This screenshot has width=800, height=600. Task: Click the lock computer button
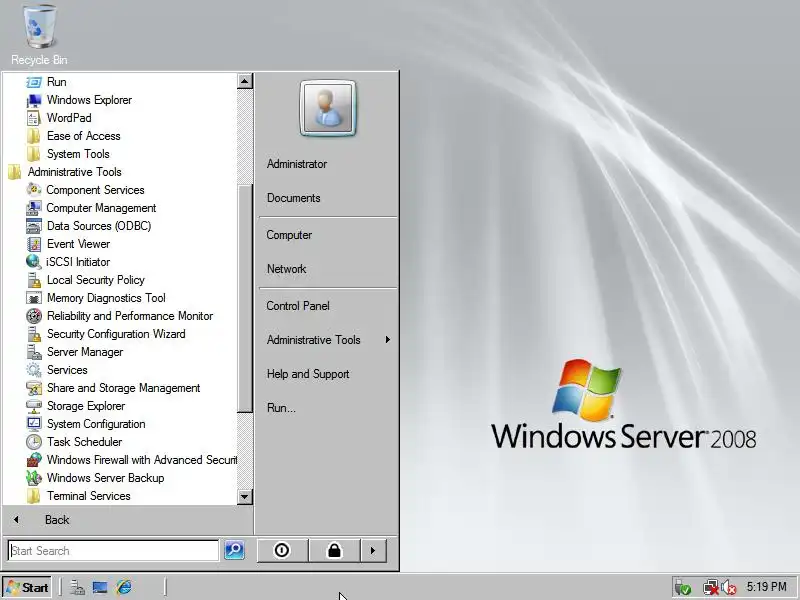pyautogui.click(x=334, y=551)
